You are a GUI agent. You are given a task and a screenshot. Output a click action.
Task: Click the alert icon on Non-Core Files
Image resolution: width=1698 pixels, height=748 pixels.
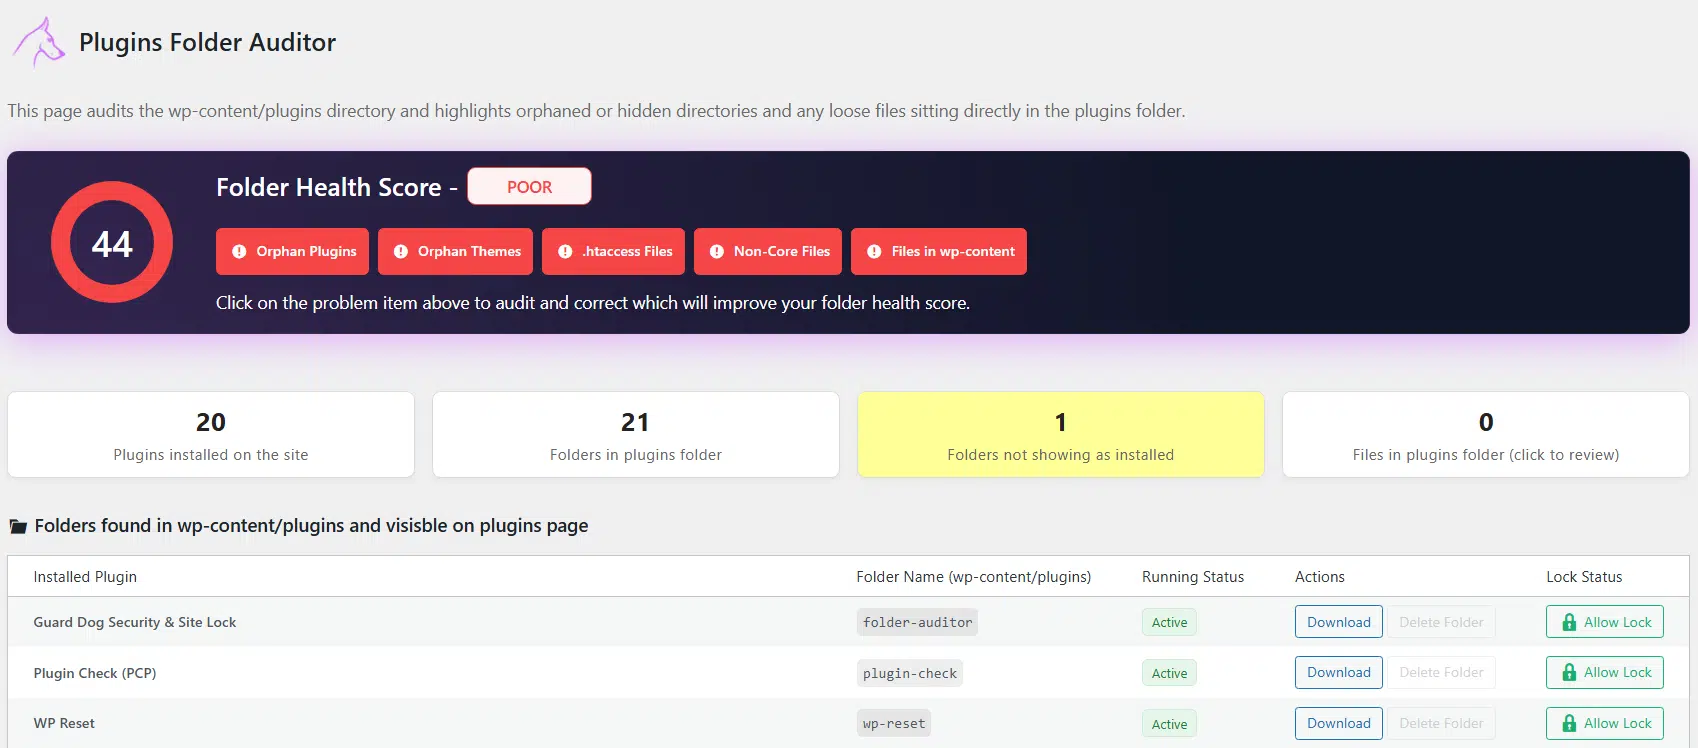(x=716, y=252)
